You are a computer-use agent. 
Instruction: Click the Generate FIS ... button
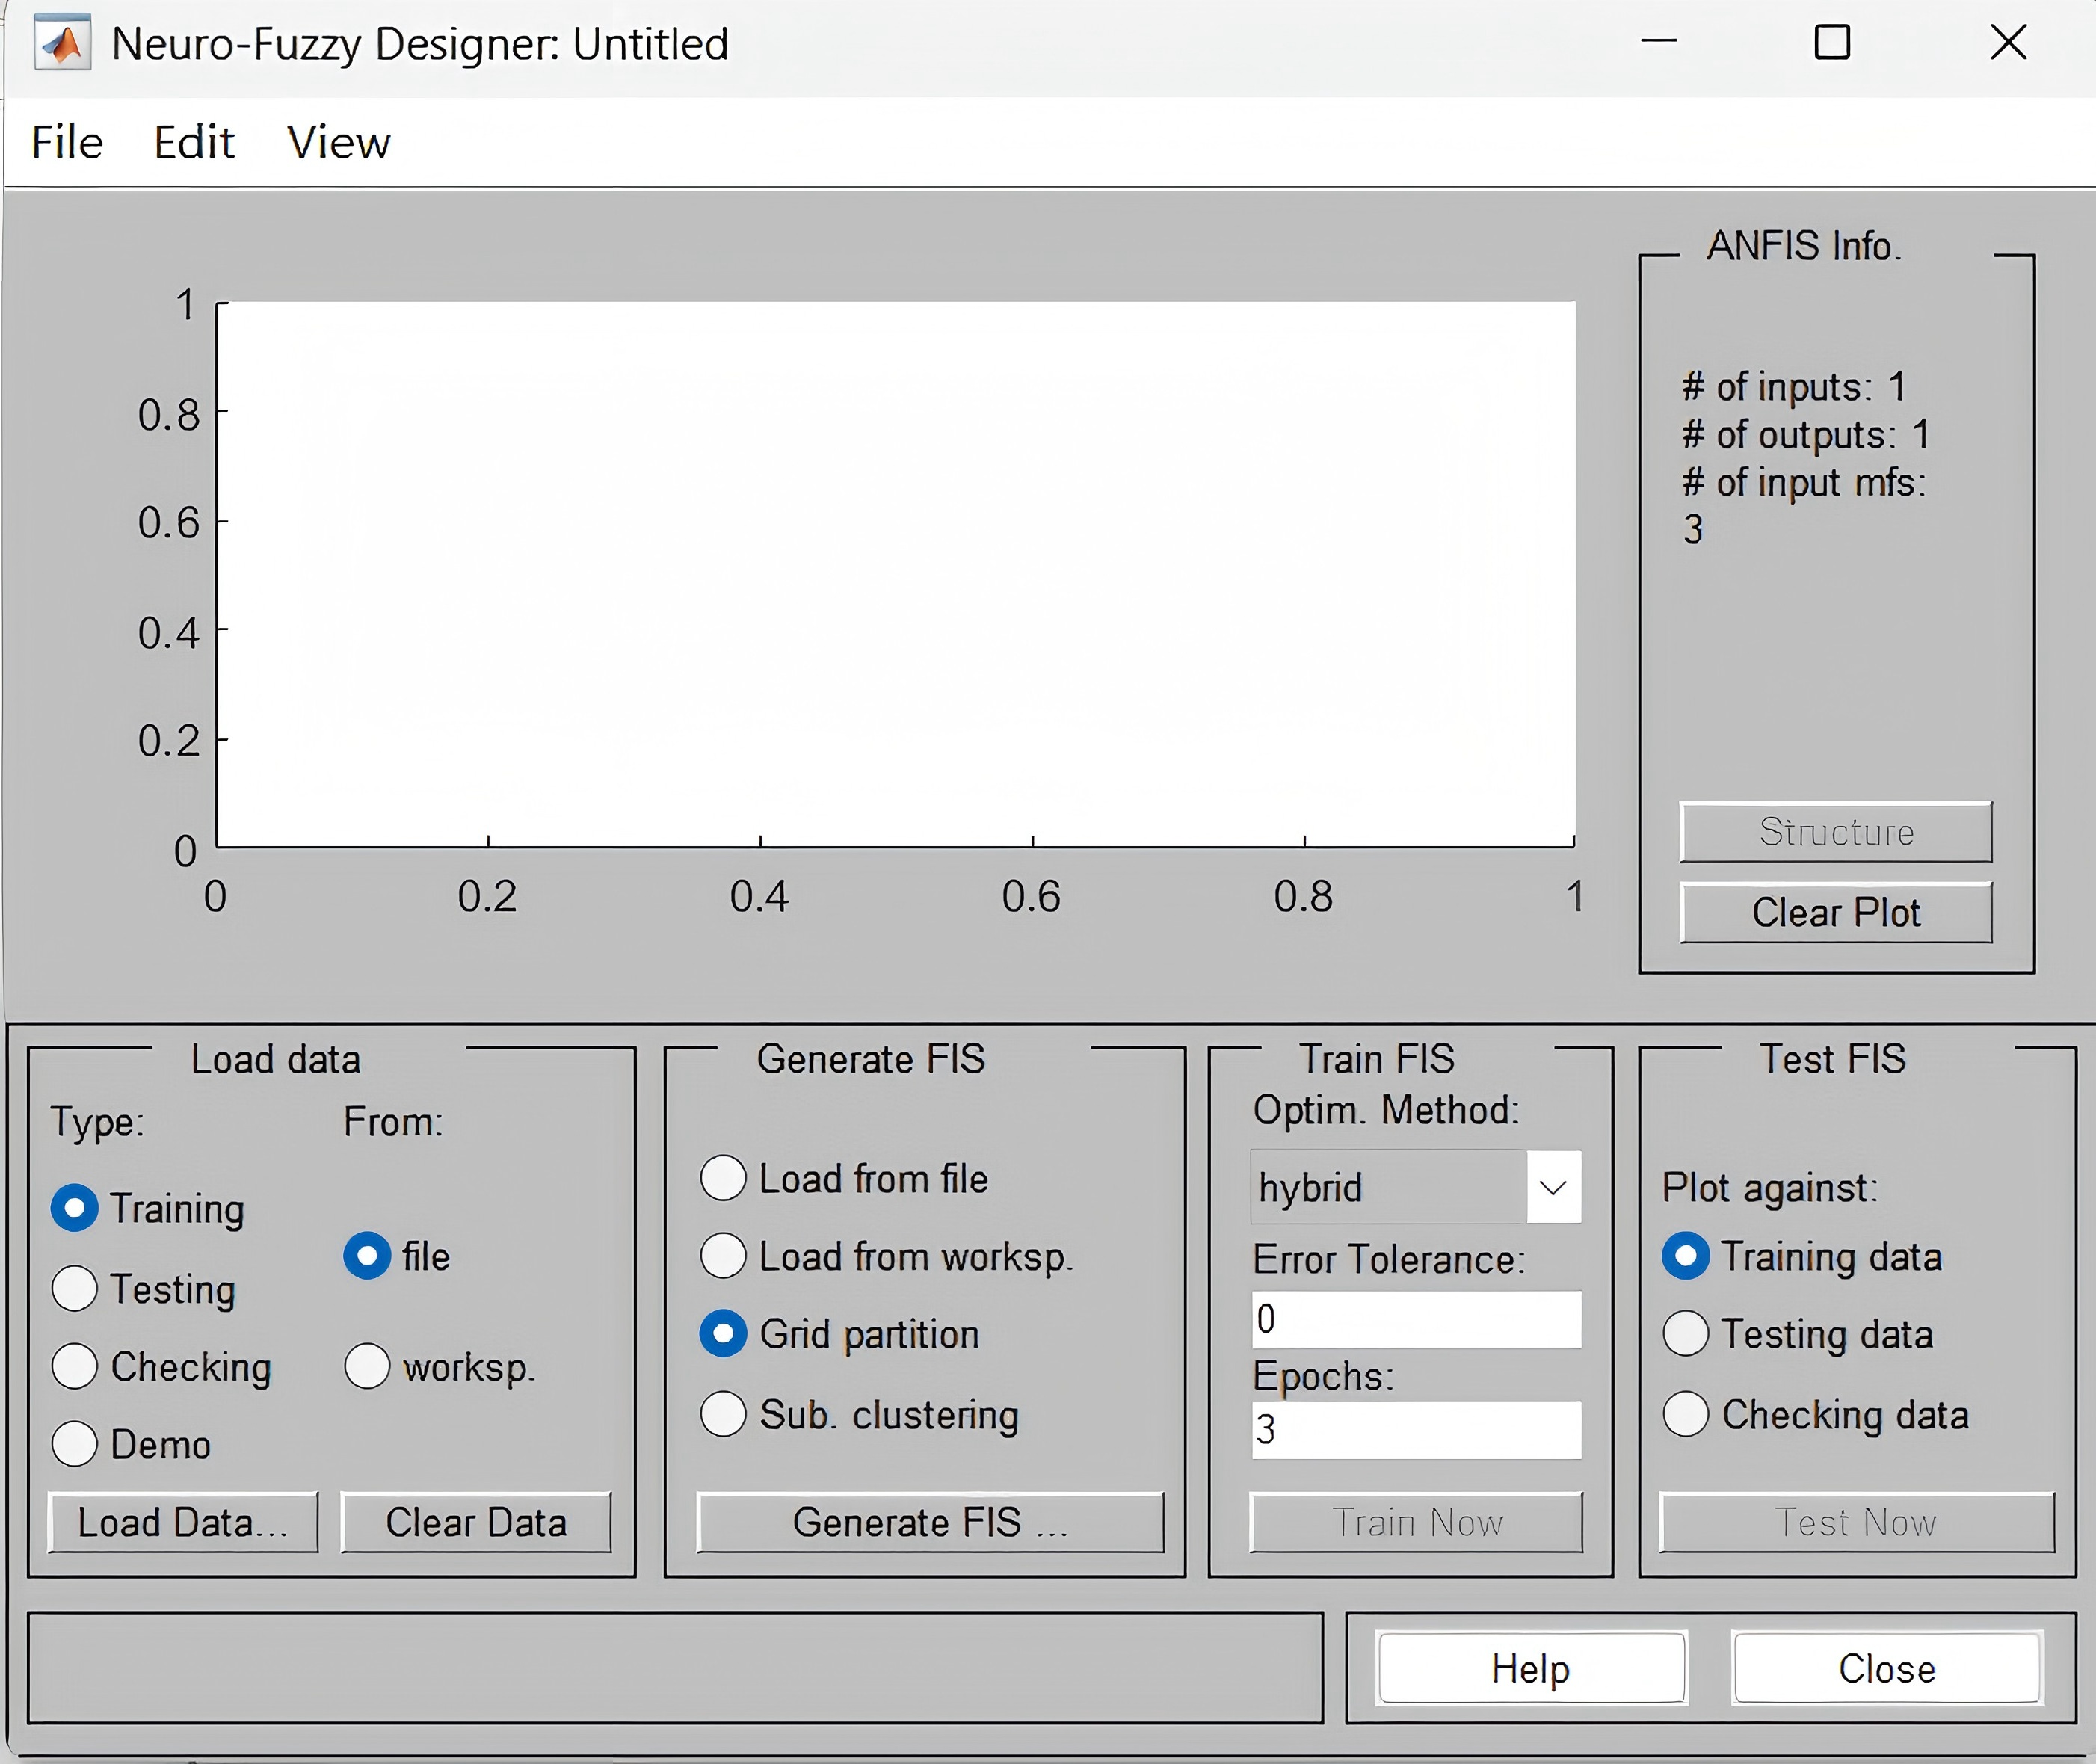pos(929,1522)
